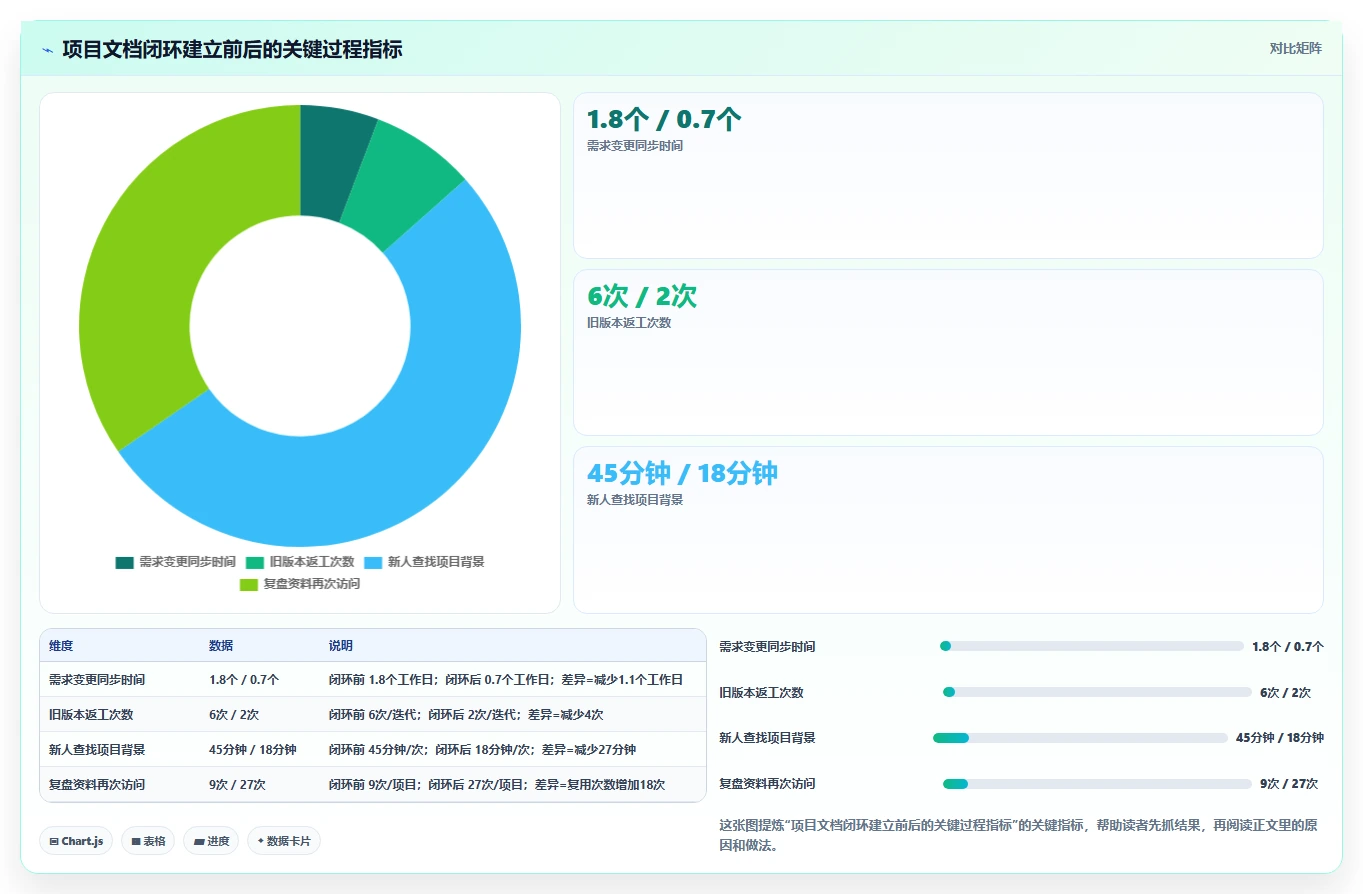Image resolution: width=1363 pixels, height=894 pixels.
Task: Click the 新人查找项目背景 table row name
Action: 97,750
